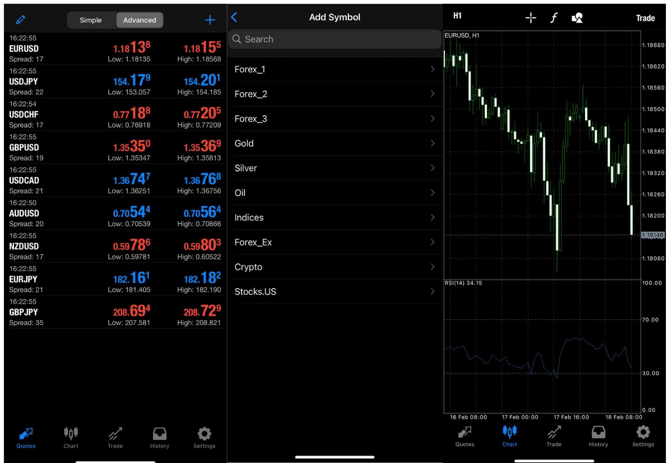Change the H1 timeframe selector
This screenshot has width=669, height=463.
point(457,17)
